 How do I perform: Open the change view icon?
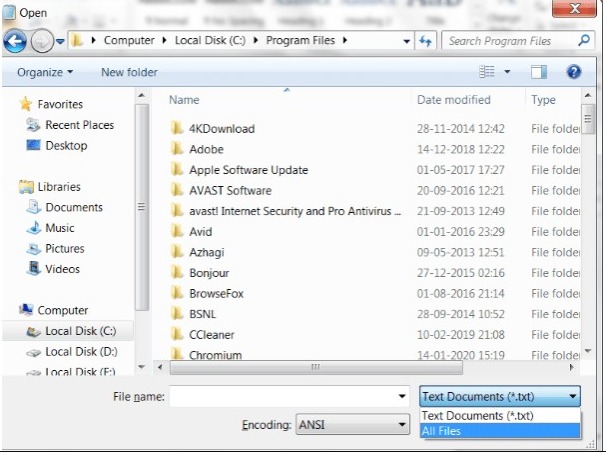(487, 72)
